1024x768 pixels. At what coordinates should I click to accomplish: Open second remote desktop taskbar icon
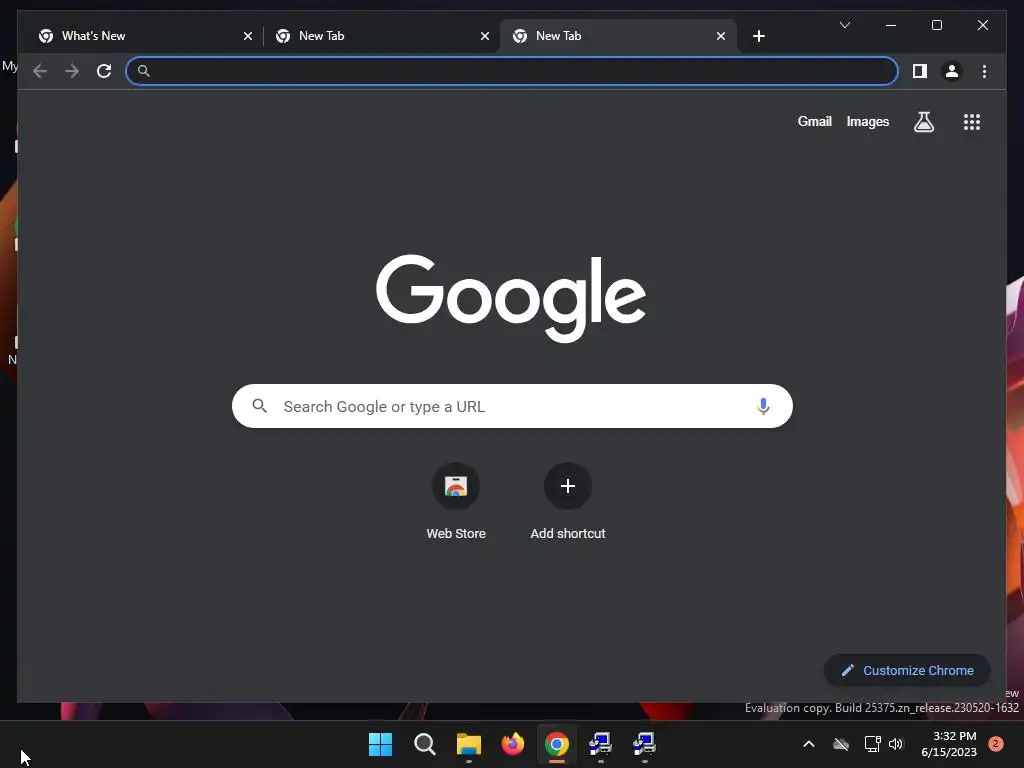[644, 744]
